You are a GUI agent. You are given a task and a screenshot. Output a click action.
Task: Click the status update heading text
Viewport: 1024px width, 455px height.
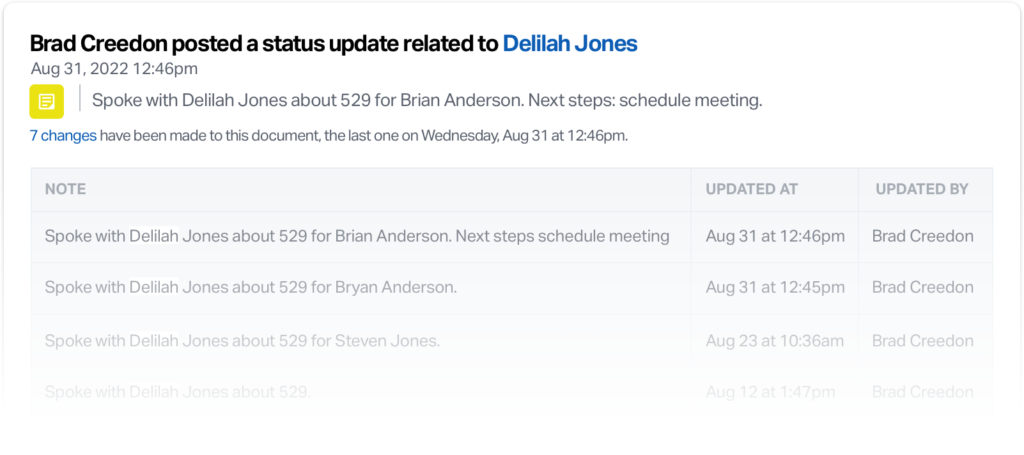tap(334, 43)
